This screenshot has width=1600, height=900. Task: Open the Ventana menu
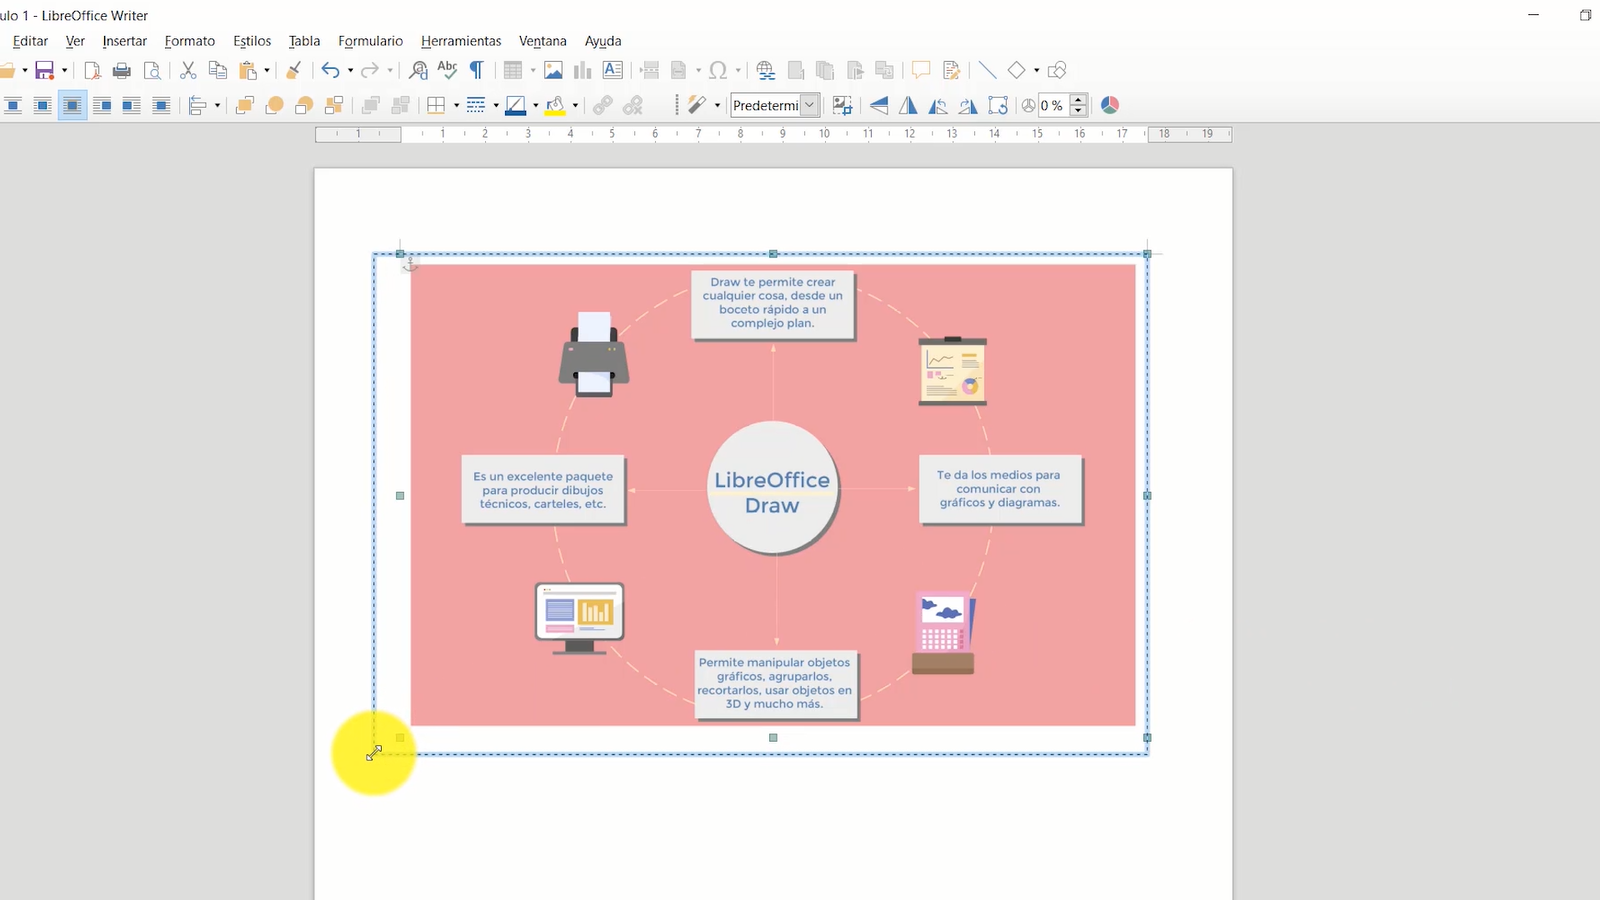543,41
